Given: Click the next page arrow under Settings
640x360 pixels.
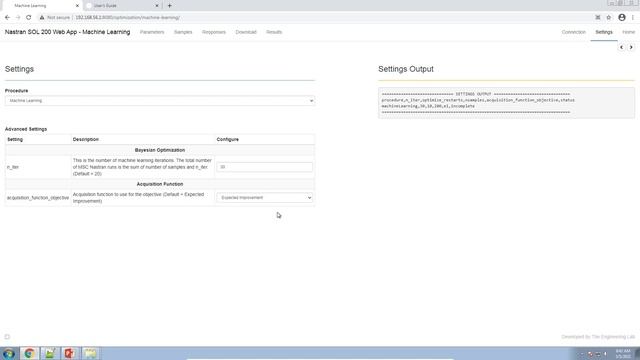Looking at the screenshot, I should 631,47.
